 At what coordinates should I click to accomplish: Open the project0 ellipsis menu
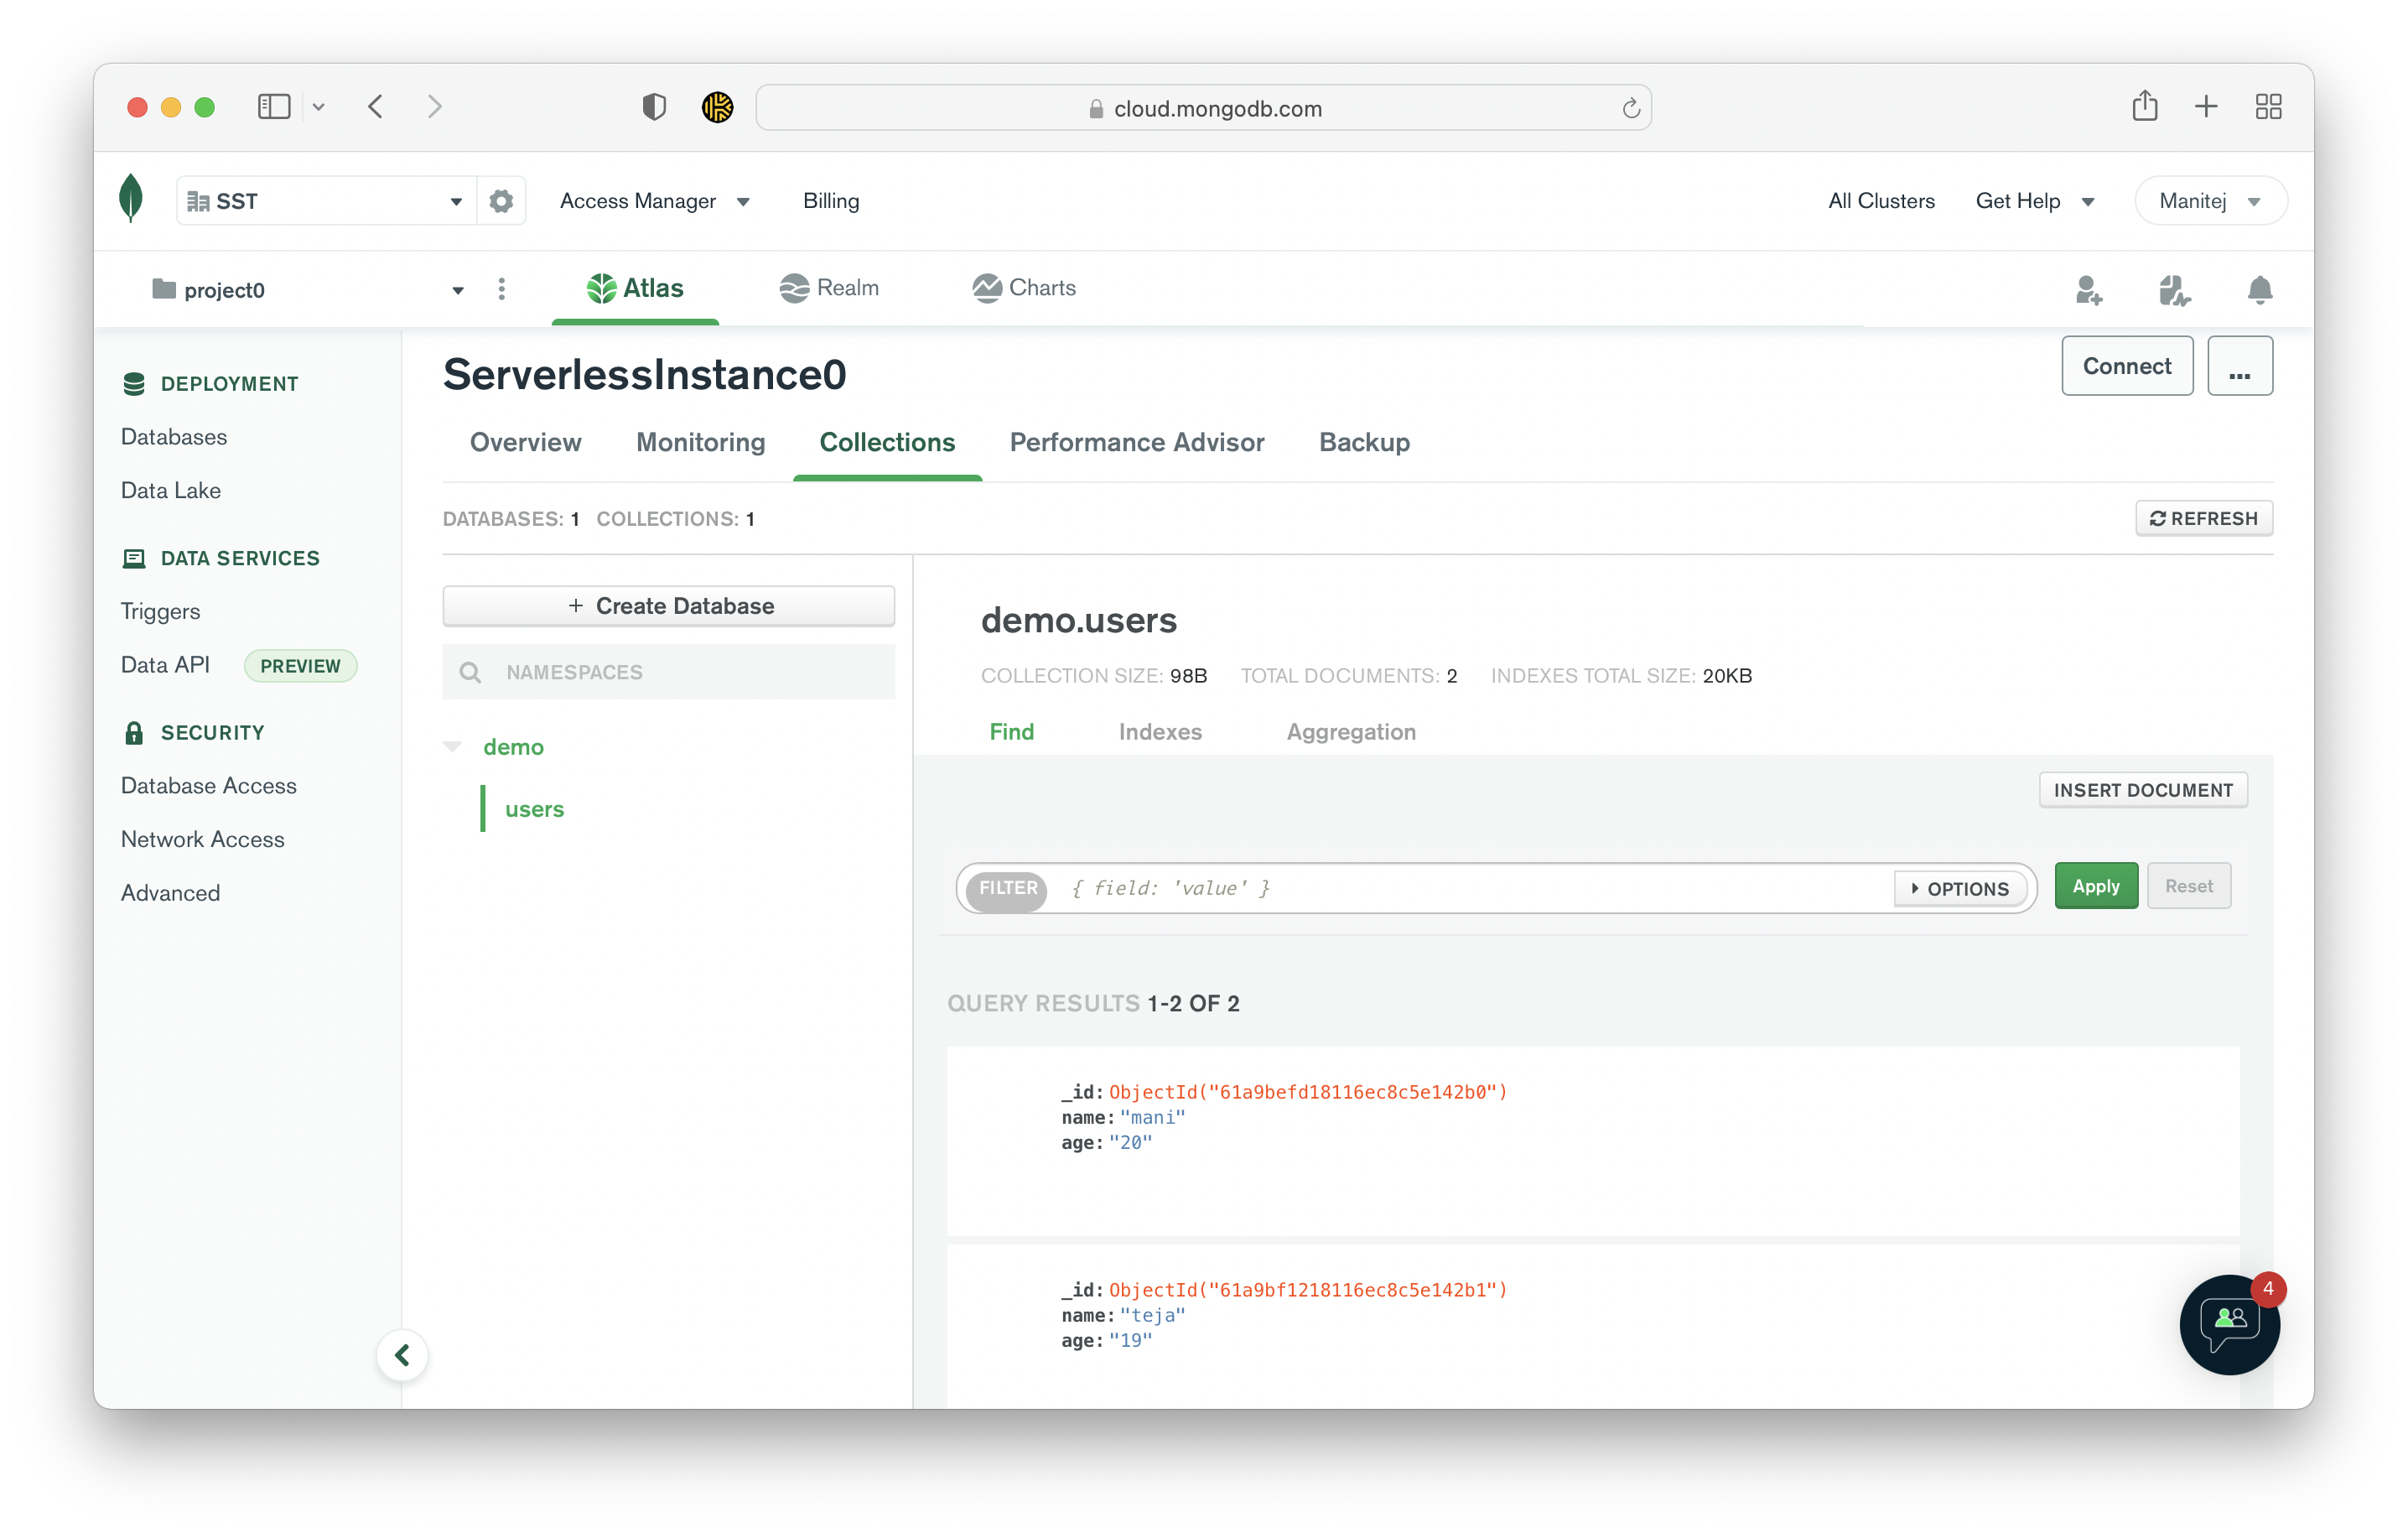tap(502, 289)
